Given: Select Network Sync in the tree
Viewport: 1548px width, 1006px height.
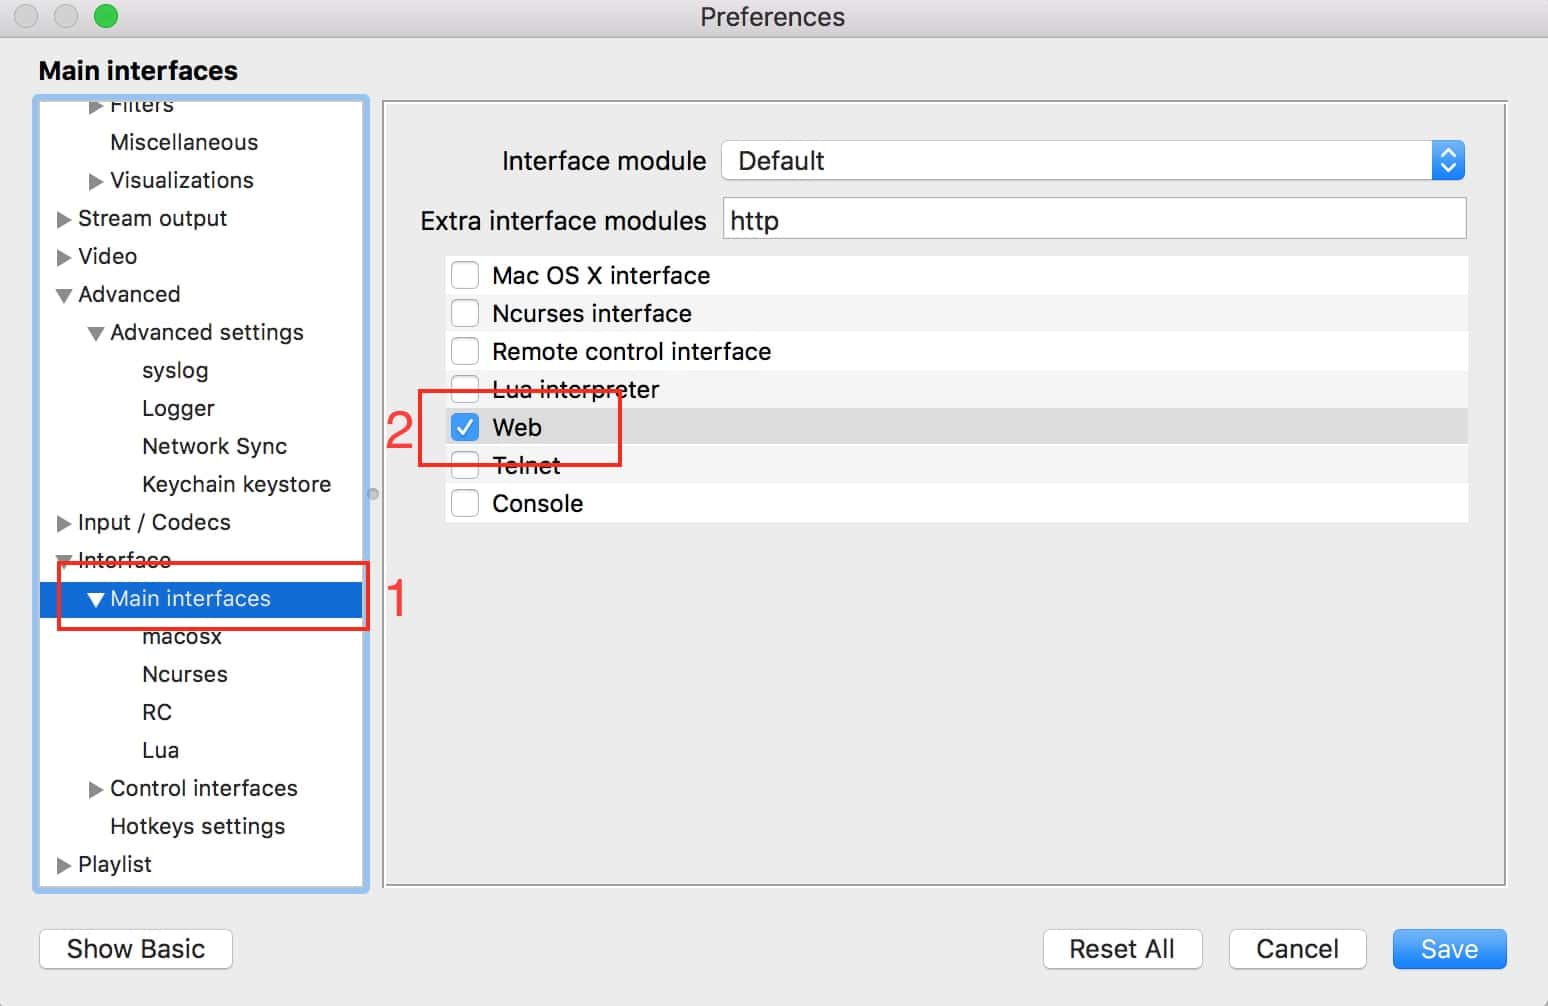Looking at the screenshot, I should (x=214, y=446).
